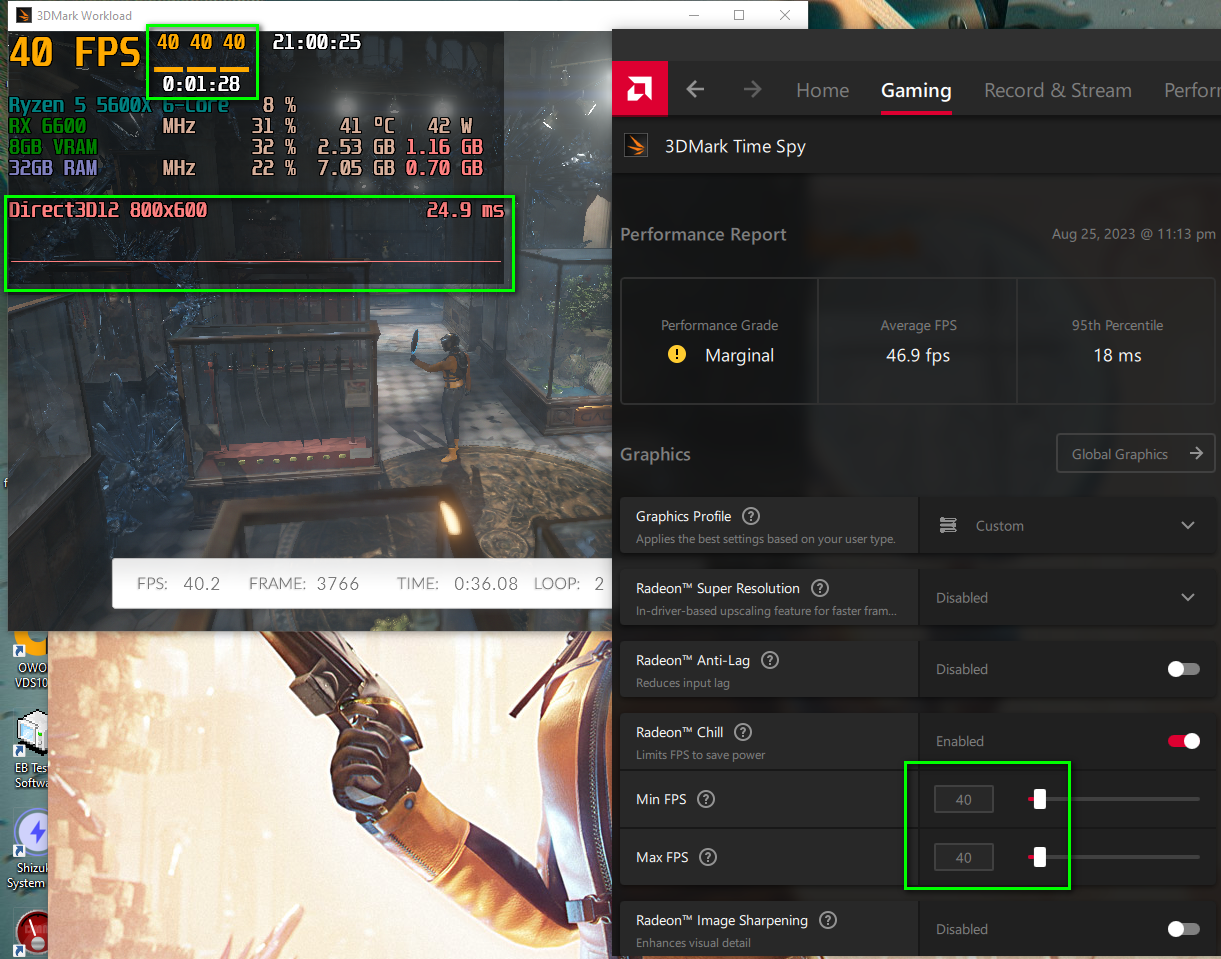Click the Performance Report date stamp

click(x=1134, y=234)
